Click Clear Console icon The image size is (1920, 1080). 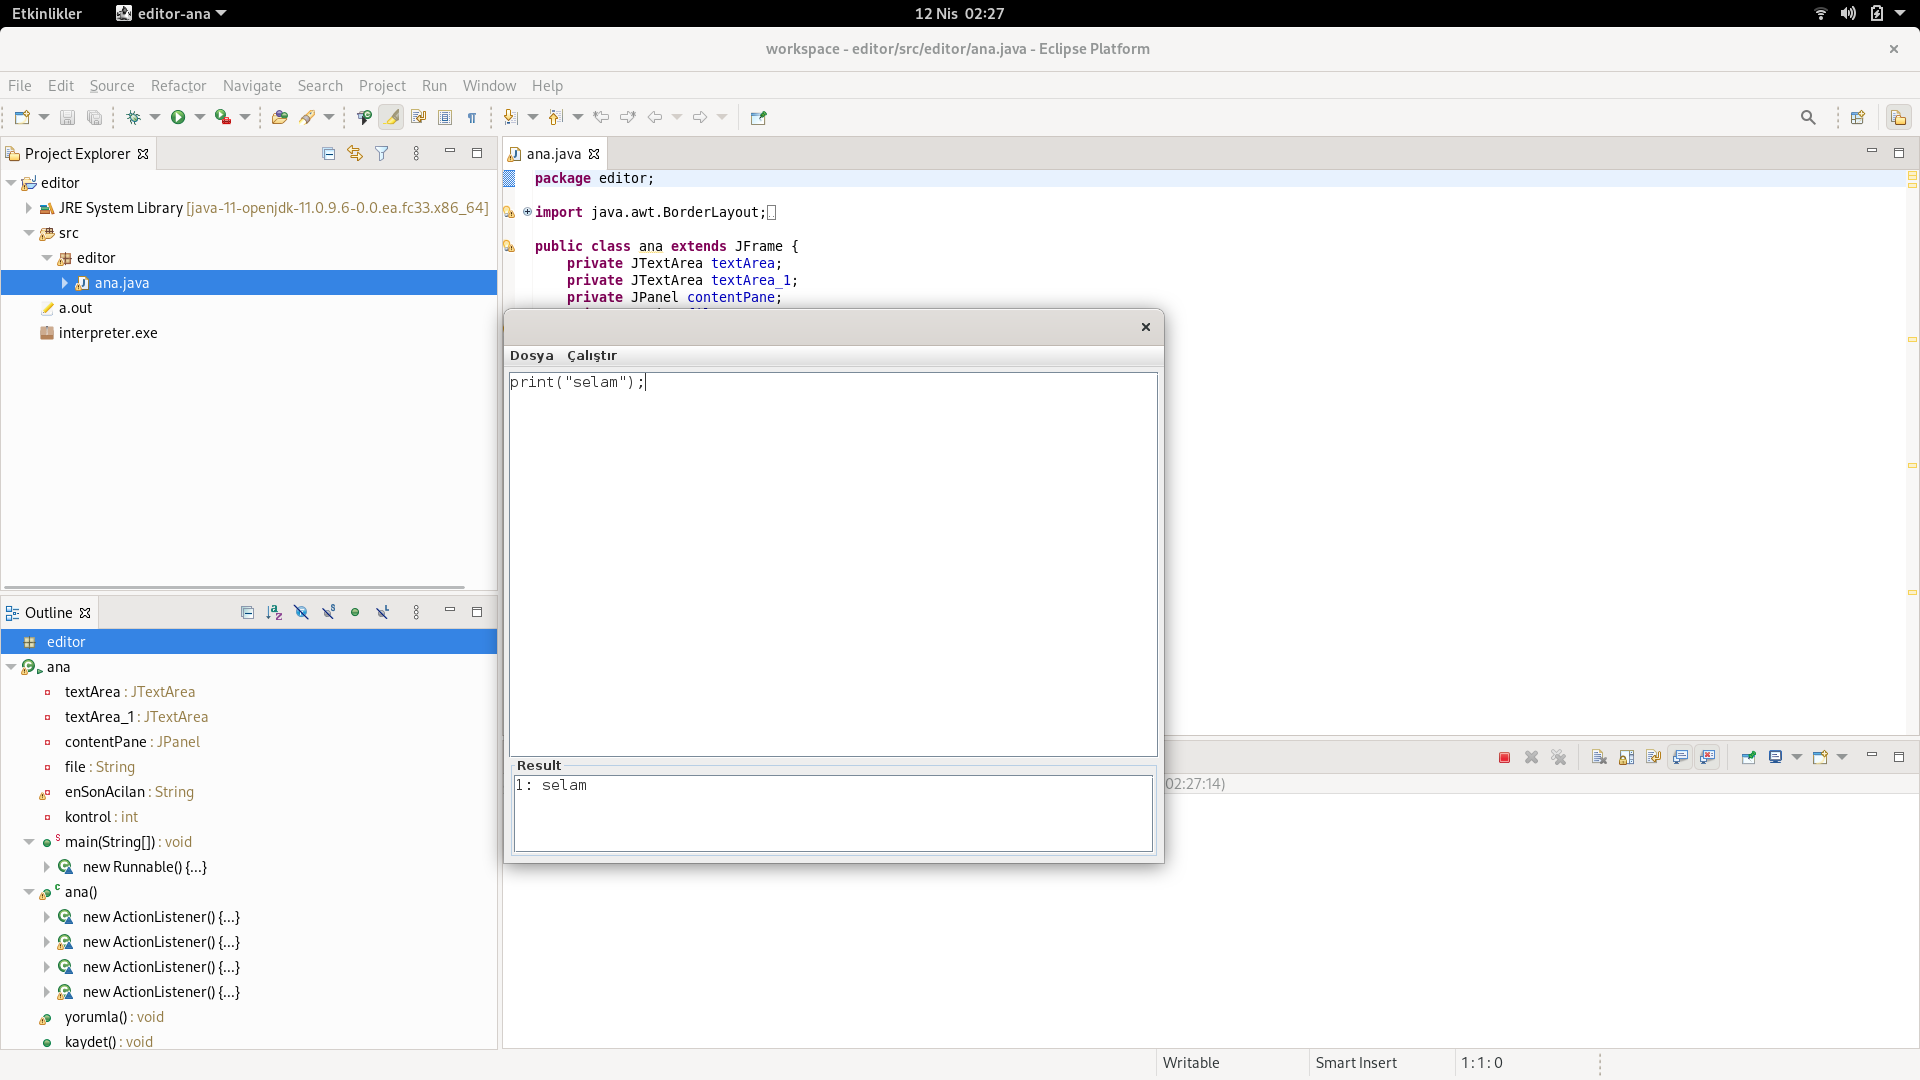click(x=1599, y=758)
